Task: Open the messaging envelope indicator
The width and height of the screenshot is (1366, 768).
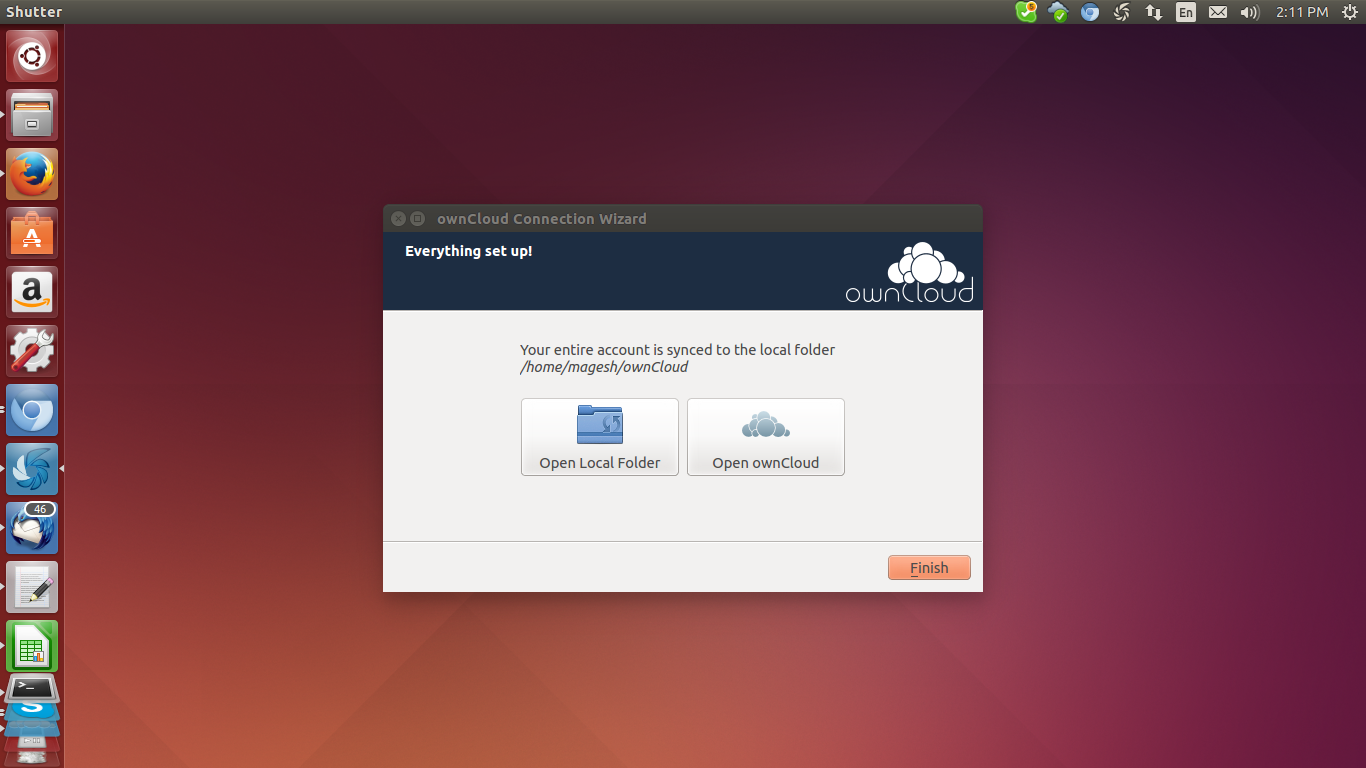Action: pyautogui.click(x=1217, y=12)
